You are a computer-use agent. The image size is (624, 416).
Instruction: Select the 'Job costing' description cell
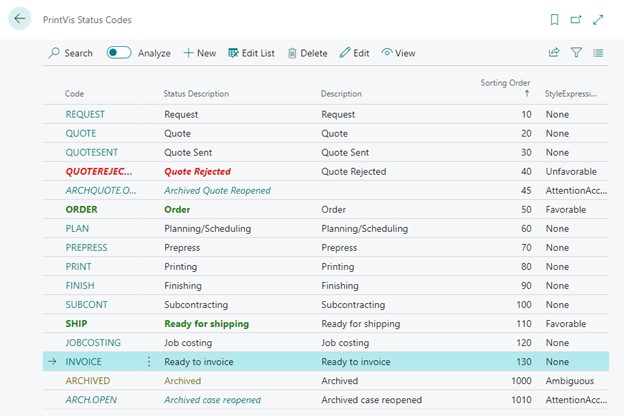coord(345,343)
